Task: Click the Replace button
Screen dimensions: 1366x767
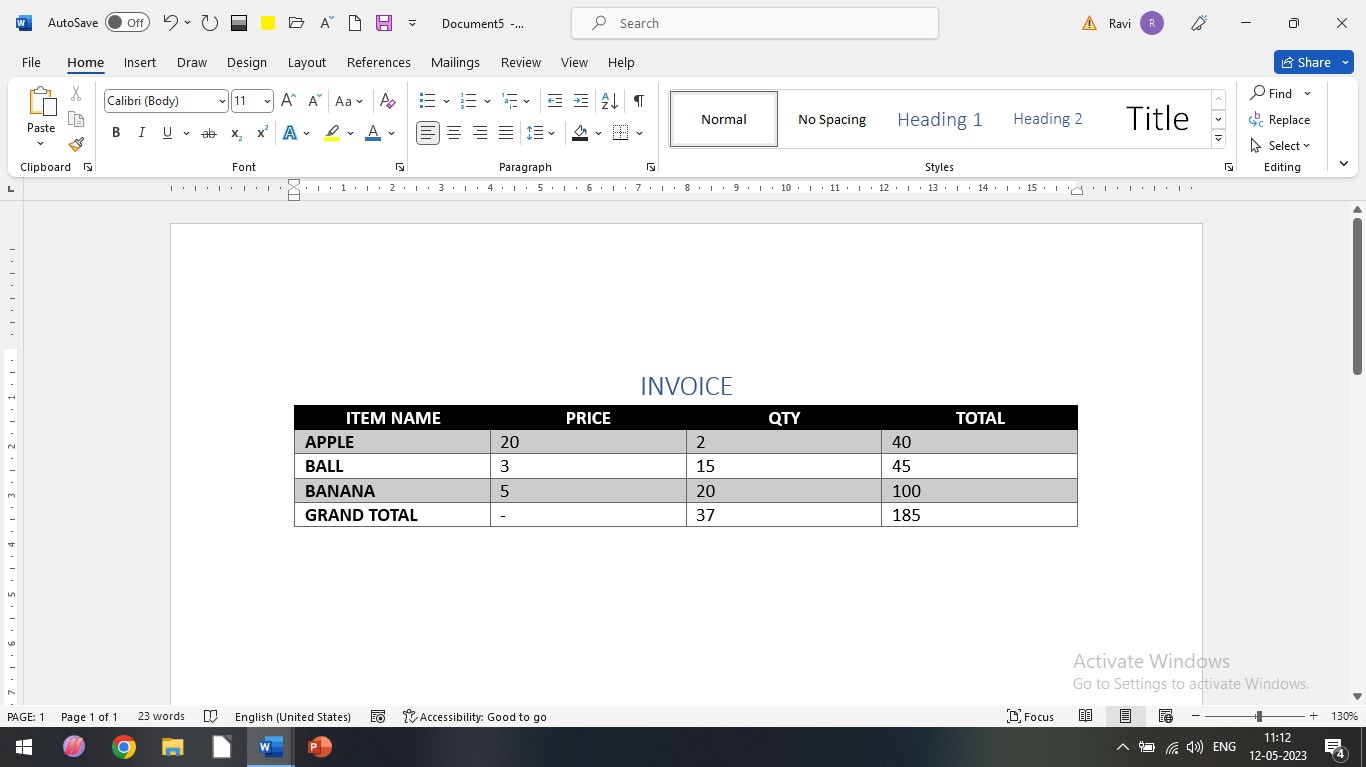Action: [1280, 120]
